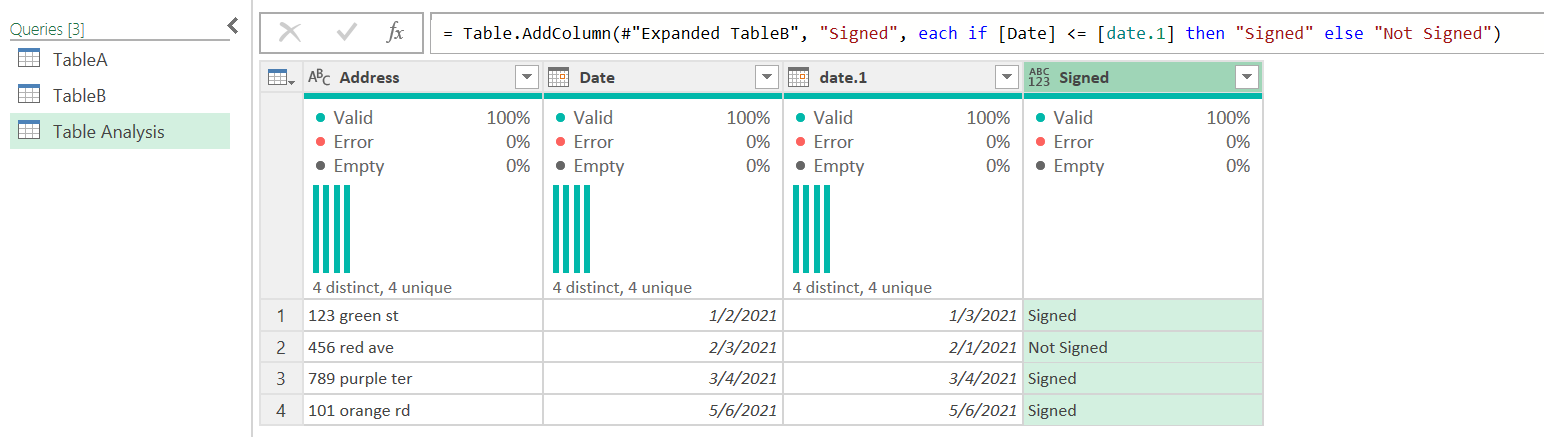The height and width of the screenshot is (437, 1544).
Task: Click "4 distinct, 4 unique" under Address
Action: coord(382,287)
